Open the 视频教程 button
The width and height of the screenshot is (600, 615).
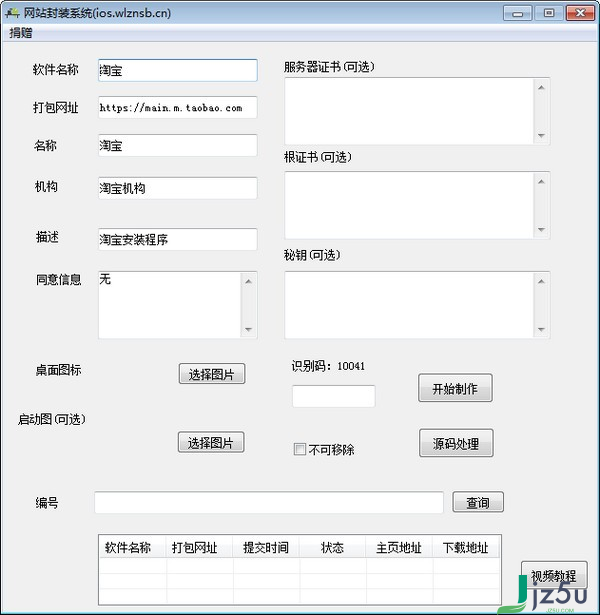click(554, 575)
